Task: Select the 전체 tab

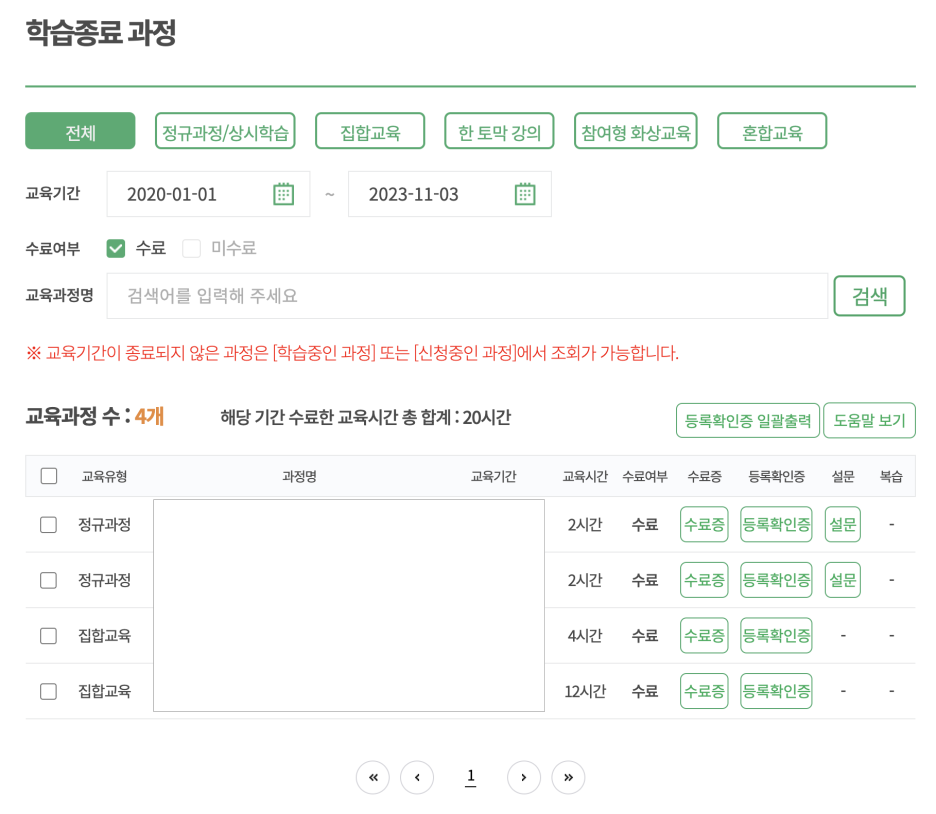Action: click(80, 131)
